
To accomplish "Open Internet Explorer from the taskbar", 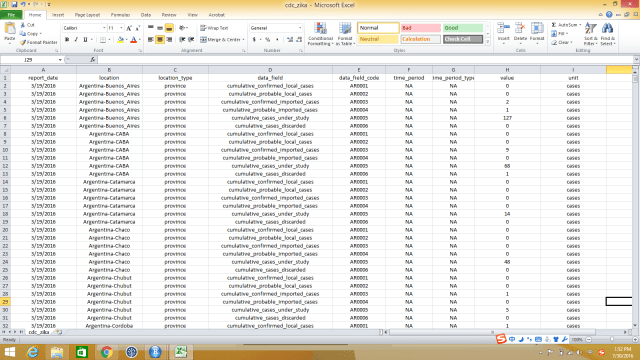I will click(32, 352).
